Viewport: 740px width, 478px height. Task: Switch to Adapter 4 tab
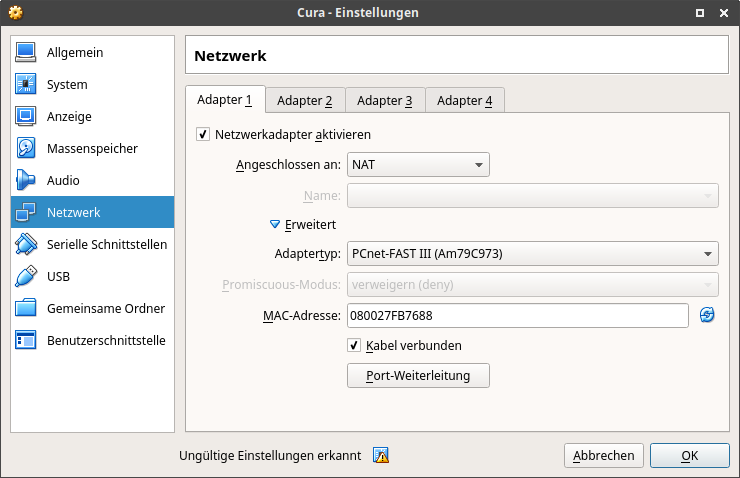465,101
